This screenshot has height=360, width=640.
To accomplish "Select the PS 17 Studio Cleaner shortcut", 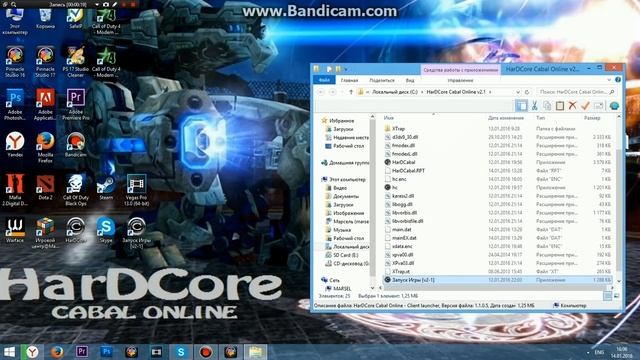I will [76, 62].
